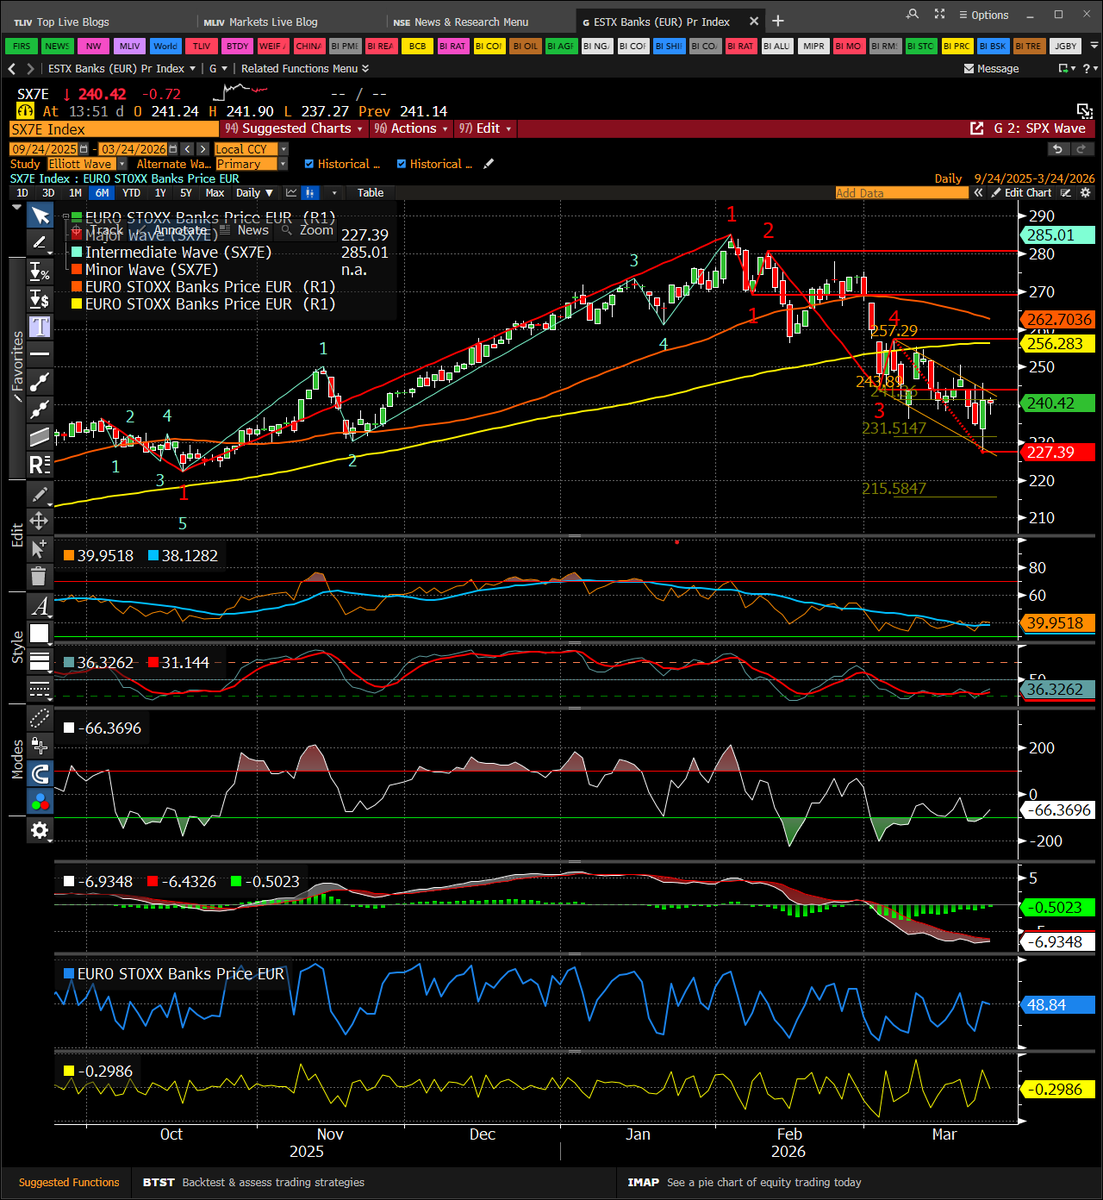Viewport: 1103px width, 1200px height.
Task: Toggle second Historical checkbox
Action: click(x=401, y=164)
